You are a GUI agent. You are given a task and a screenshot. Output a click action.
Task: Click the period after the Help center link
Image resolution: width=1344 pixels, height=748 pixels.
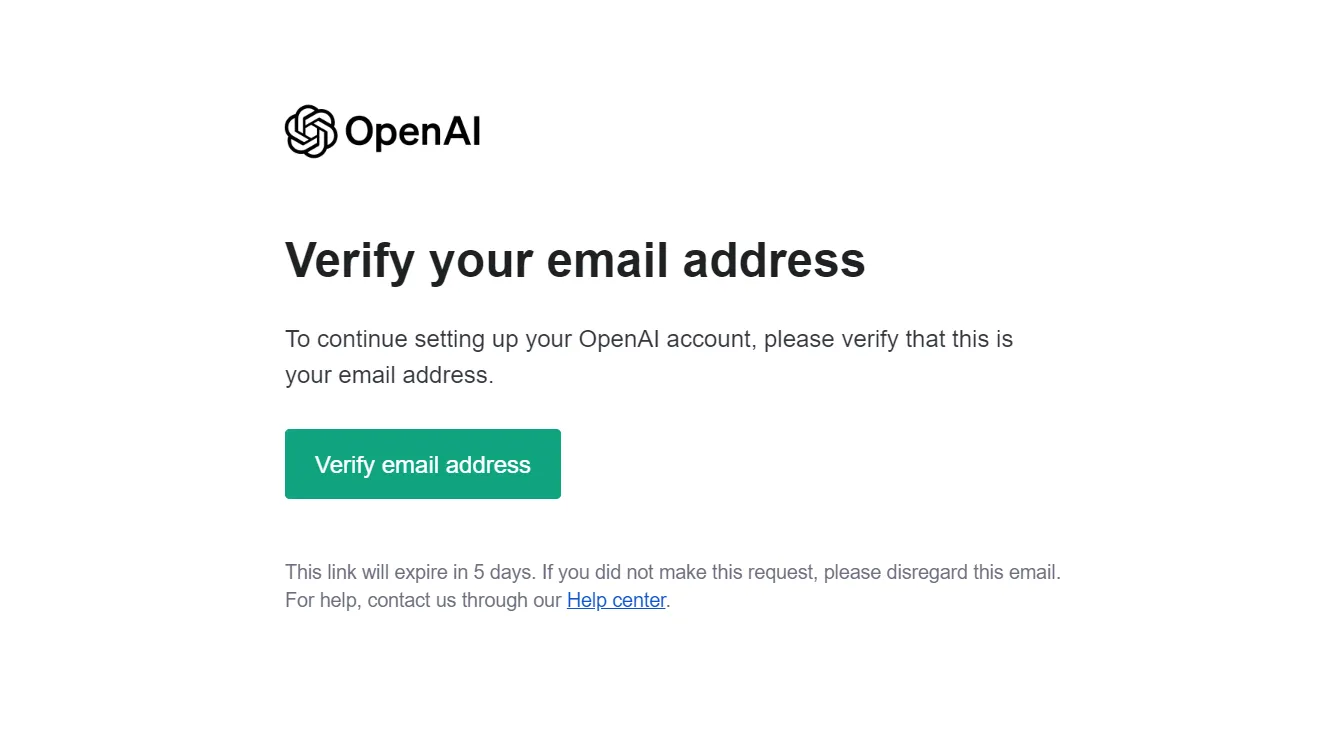pyautogui.click(x=668, y=605)
